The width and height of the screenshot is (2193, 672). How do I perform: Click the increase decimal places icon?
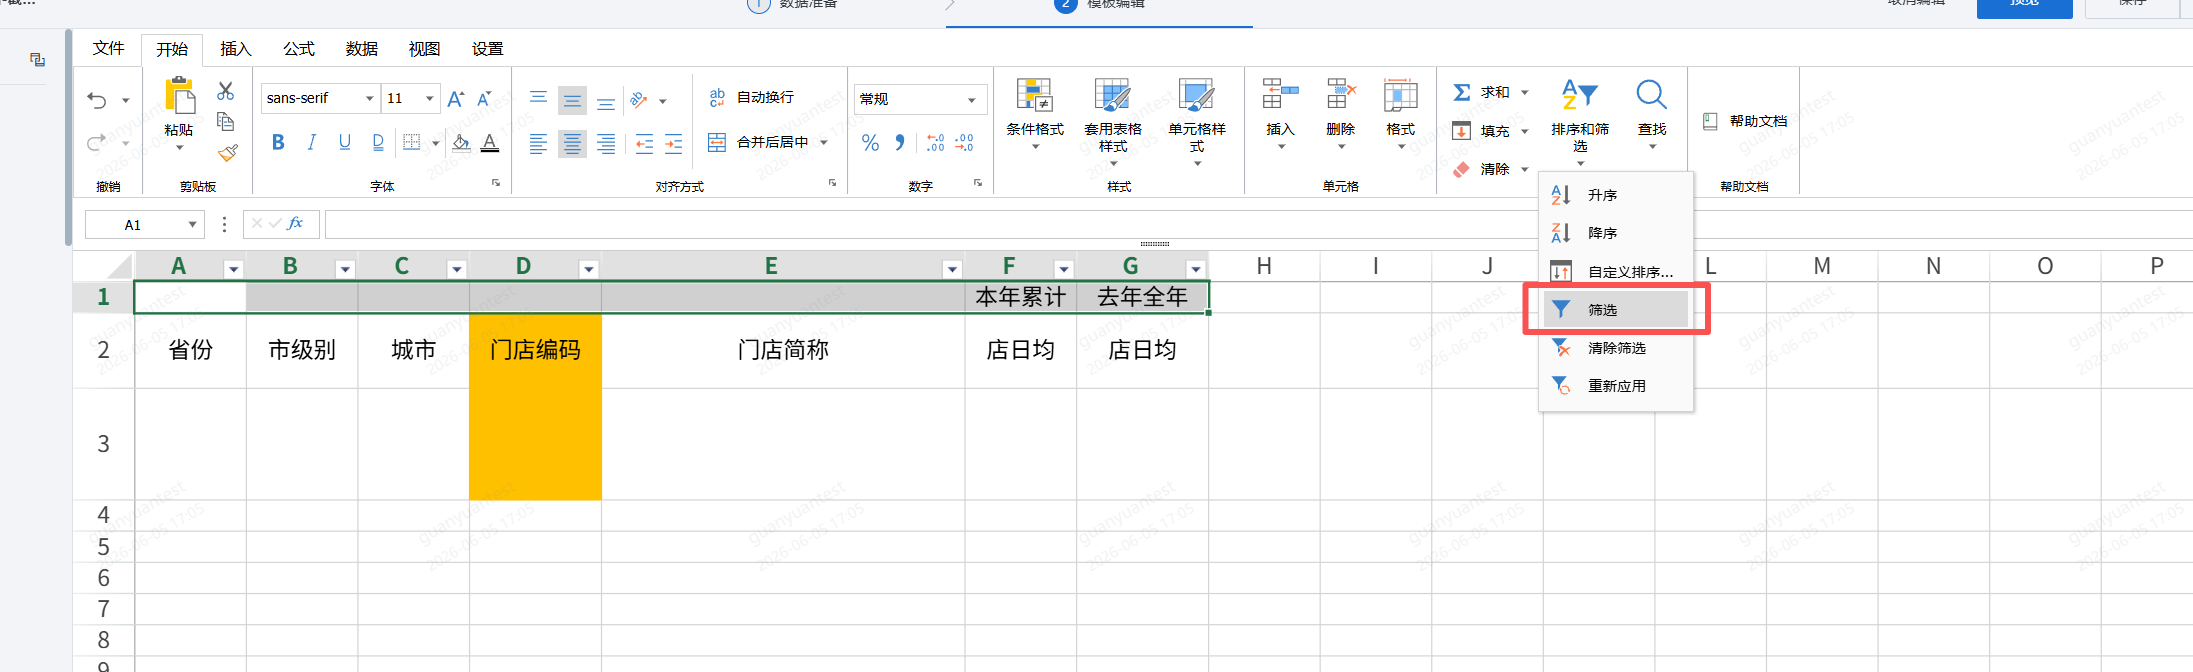click(x=935, y=143)
